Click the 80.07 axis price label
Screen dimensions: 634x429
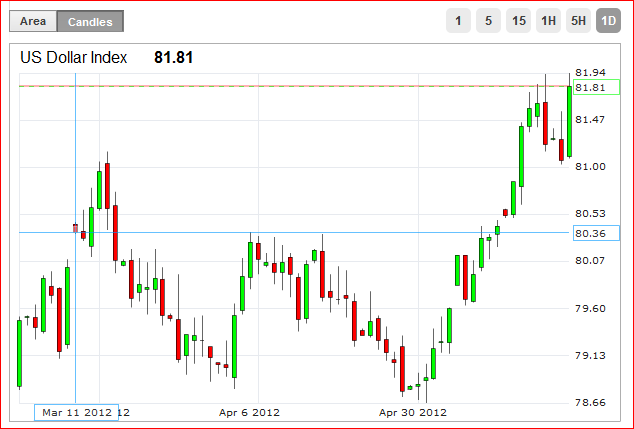[x=591, y=261]
